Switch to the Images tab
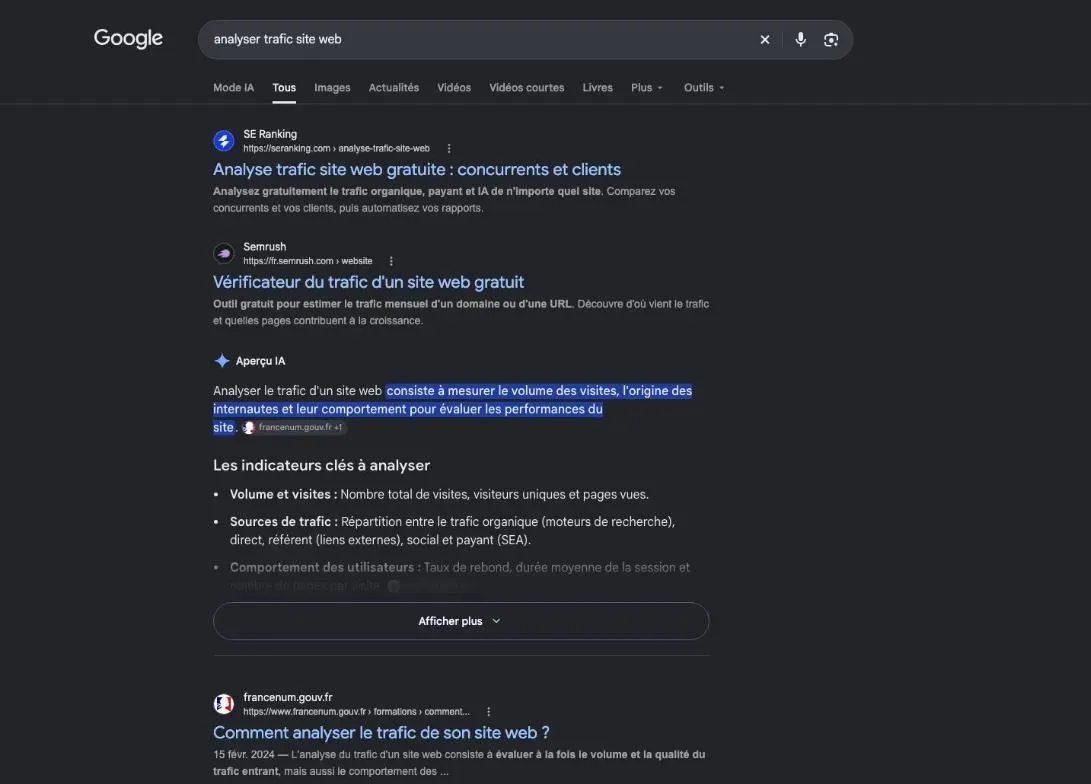The height and width of the screenshot is (784, 1091). coord(332,88)
